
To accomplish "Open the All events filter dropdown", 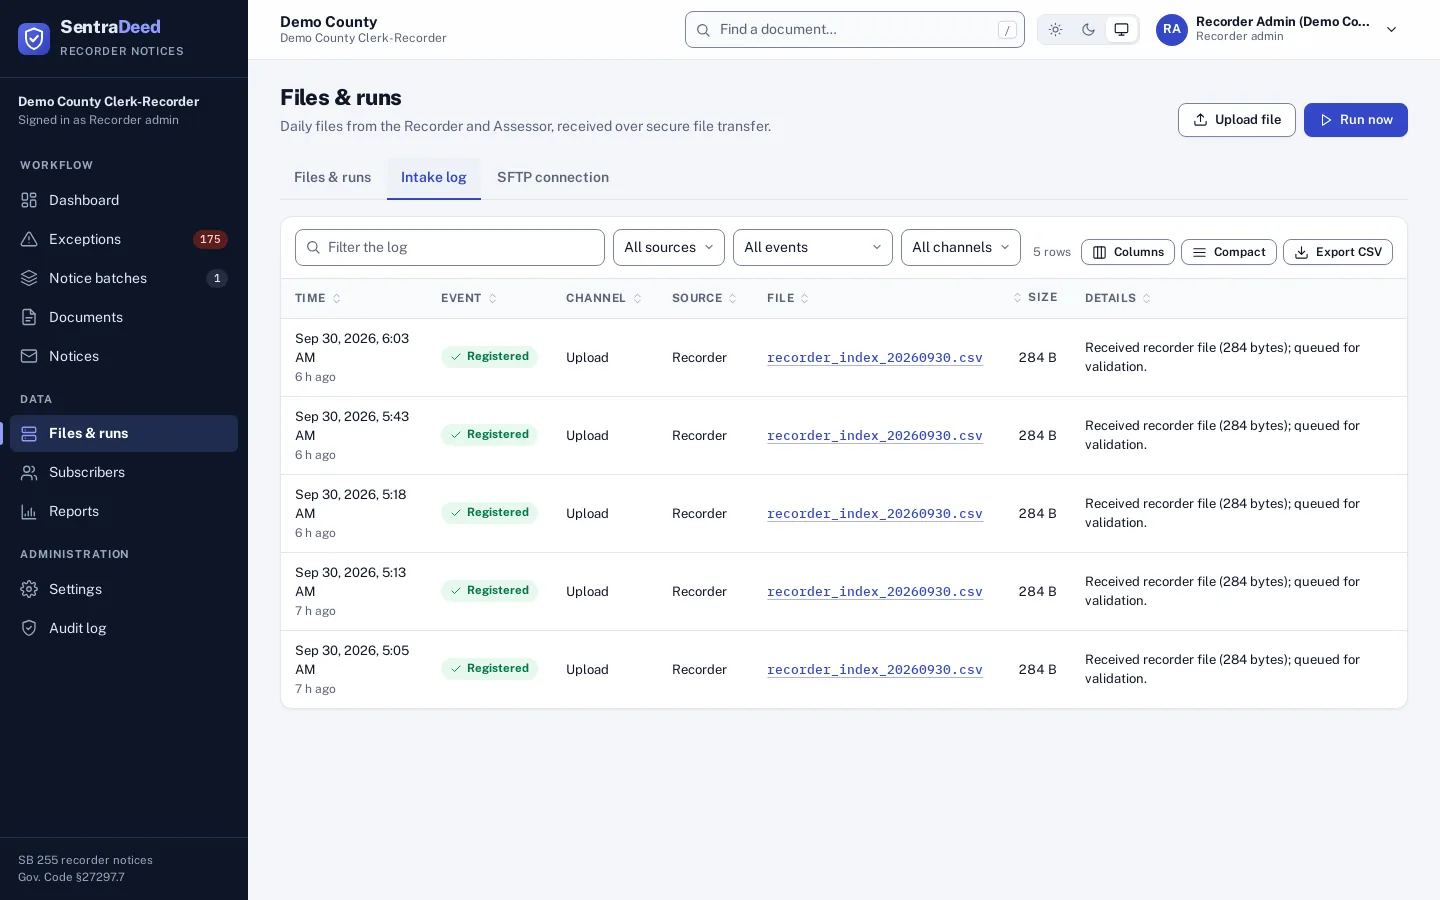I will click(x=813, y=248).
